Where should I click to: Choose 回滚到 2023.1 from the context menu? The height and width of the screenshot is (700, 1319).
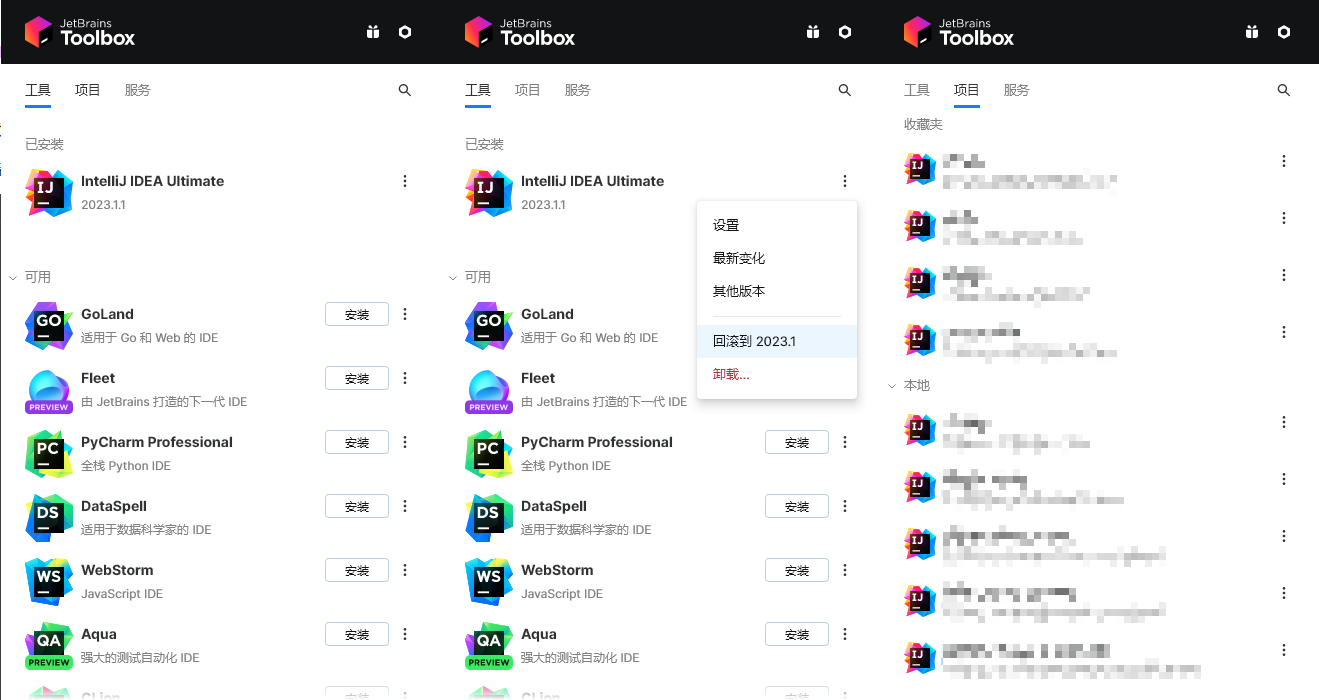point(777,341)
